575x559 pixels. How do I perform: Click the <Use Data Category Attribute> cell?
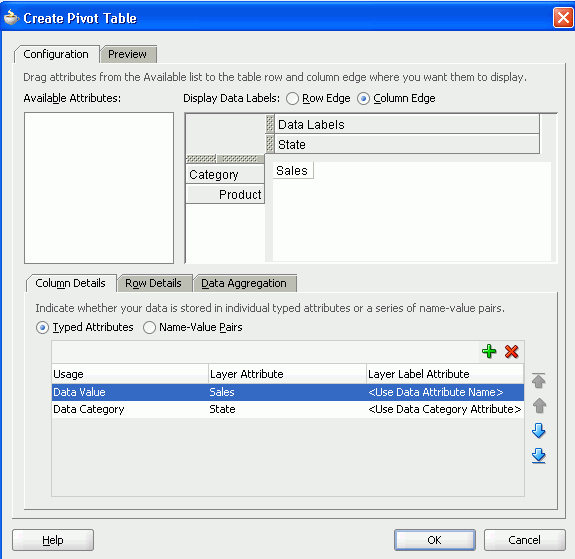click(x=445, y=409)
